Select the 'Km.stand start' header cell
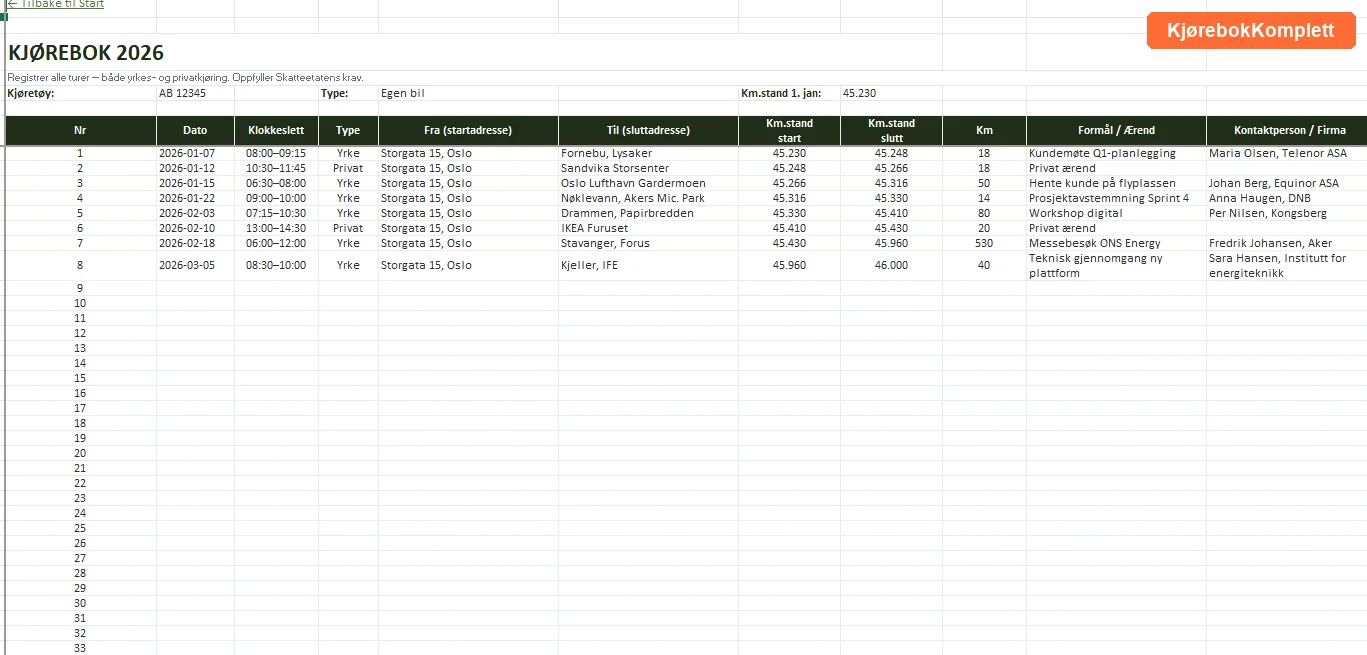Screen dimensions: 1367x655 tap(789, 130)
